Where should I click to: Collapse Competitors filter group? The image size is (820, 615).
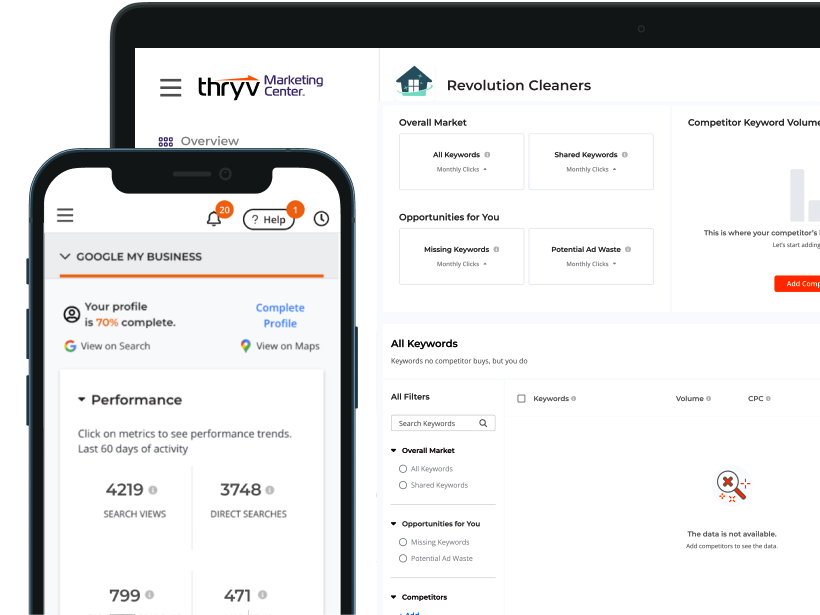tap(394, 597)
